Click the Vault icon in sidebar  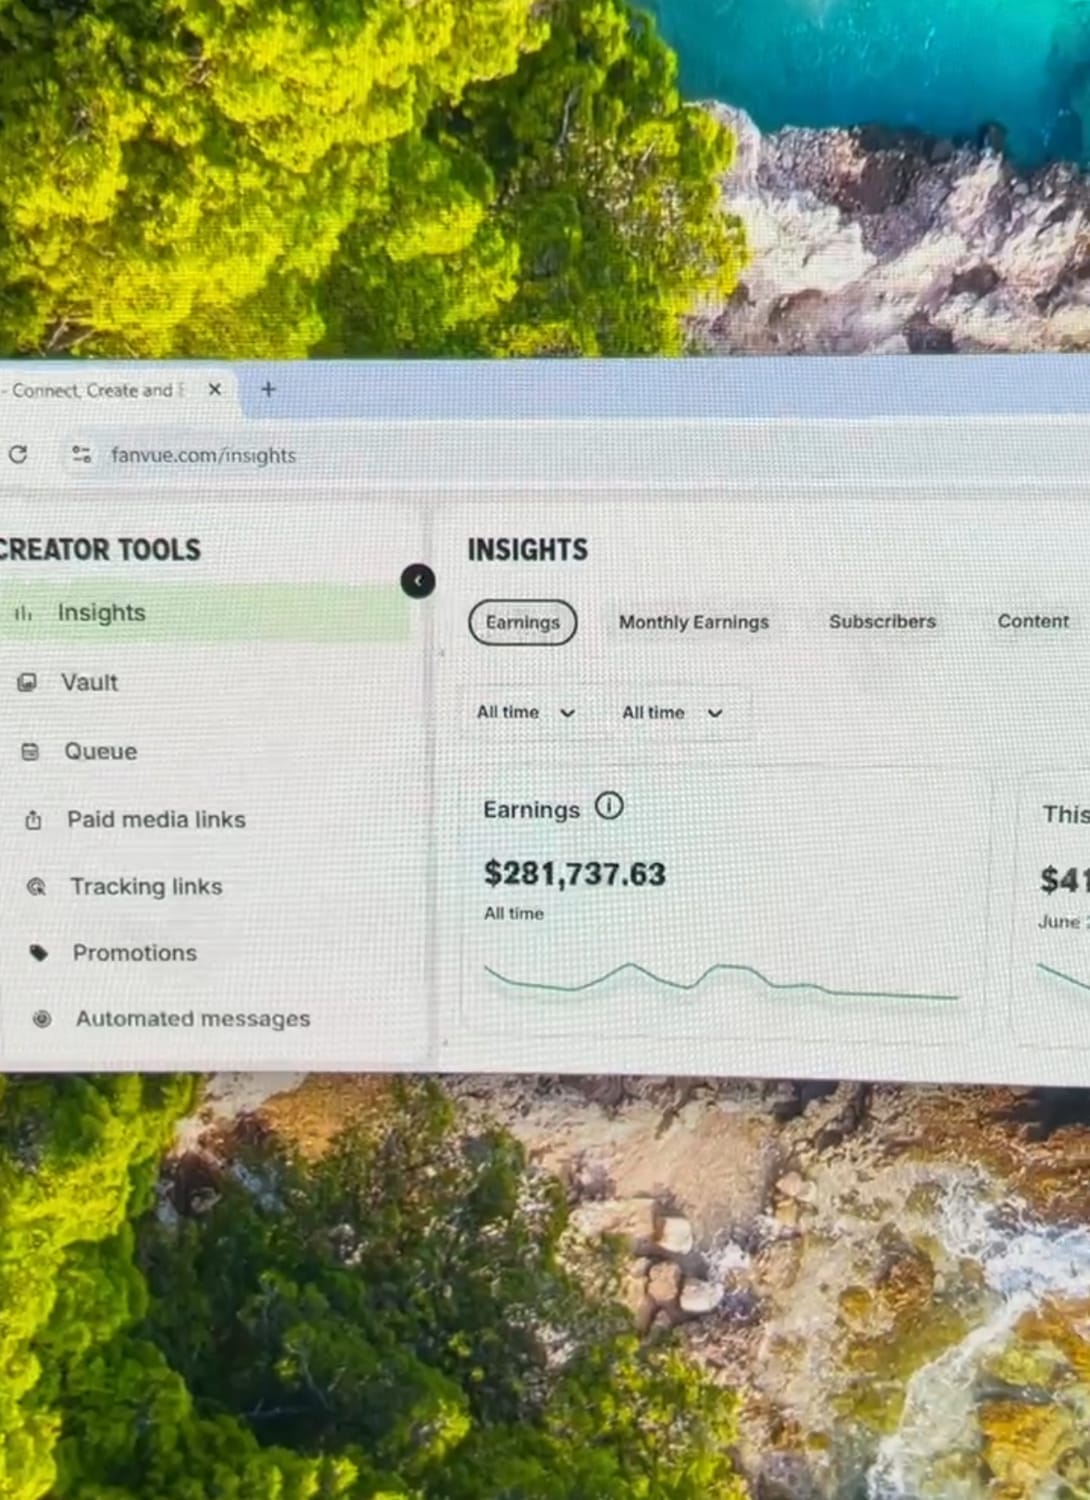[28, 682]
